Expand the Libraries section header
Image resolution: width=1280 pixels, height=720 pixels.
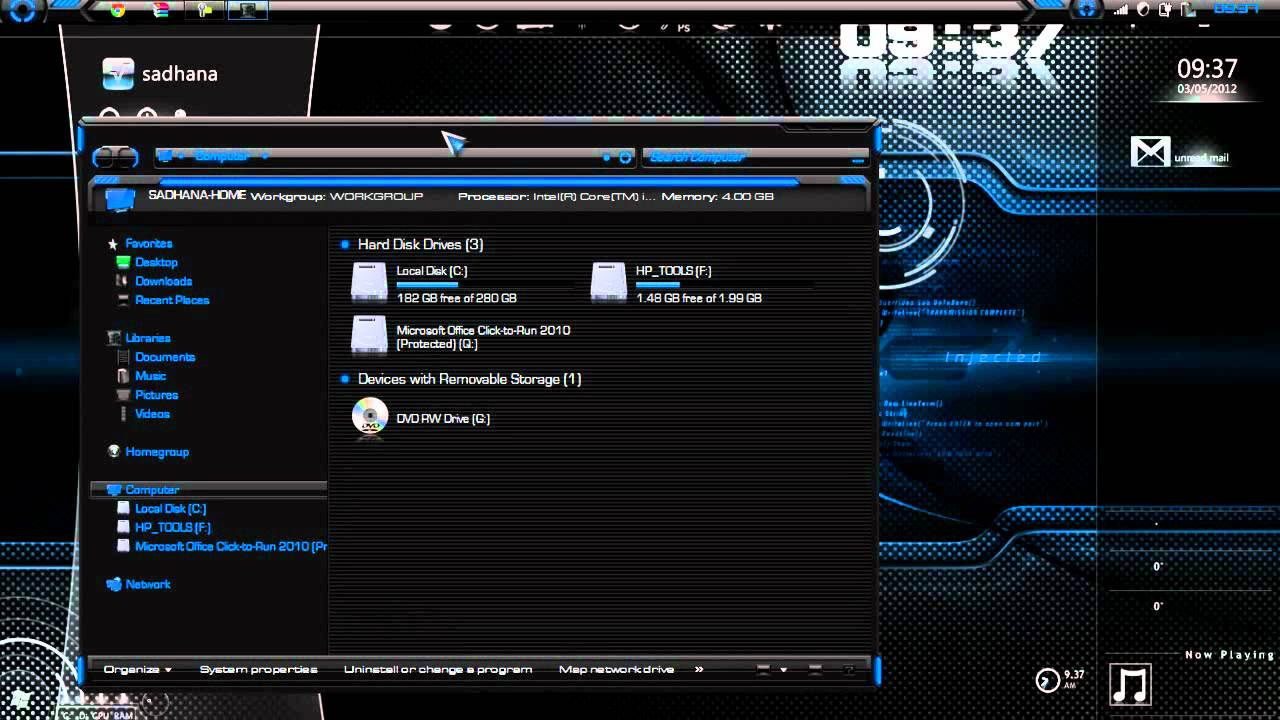coord(147,338)
